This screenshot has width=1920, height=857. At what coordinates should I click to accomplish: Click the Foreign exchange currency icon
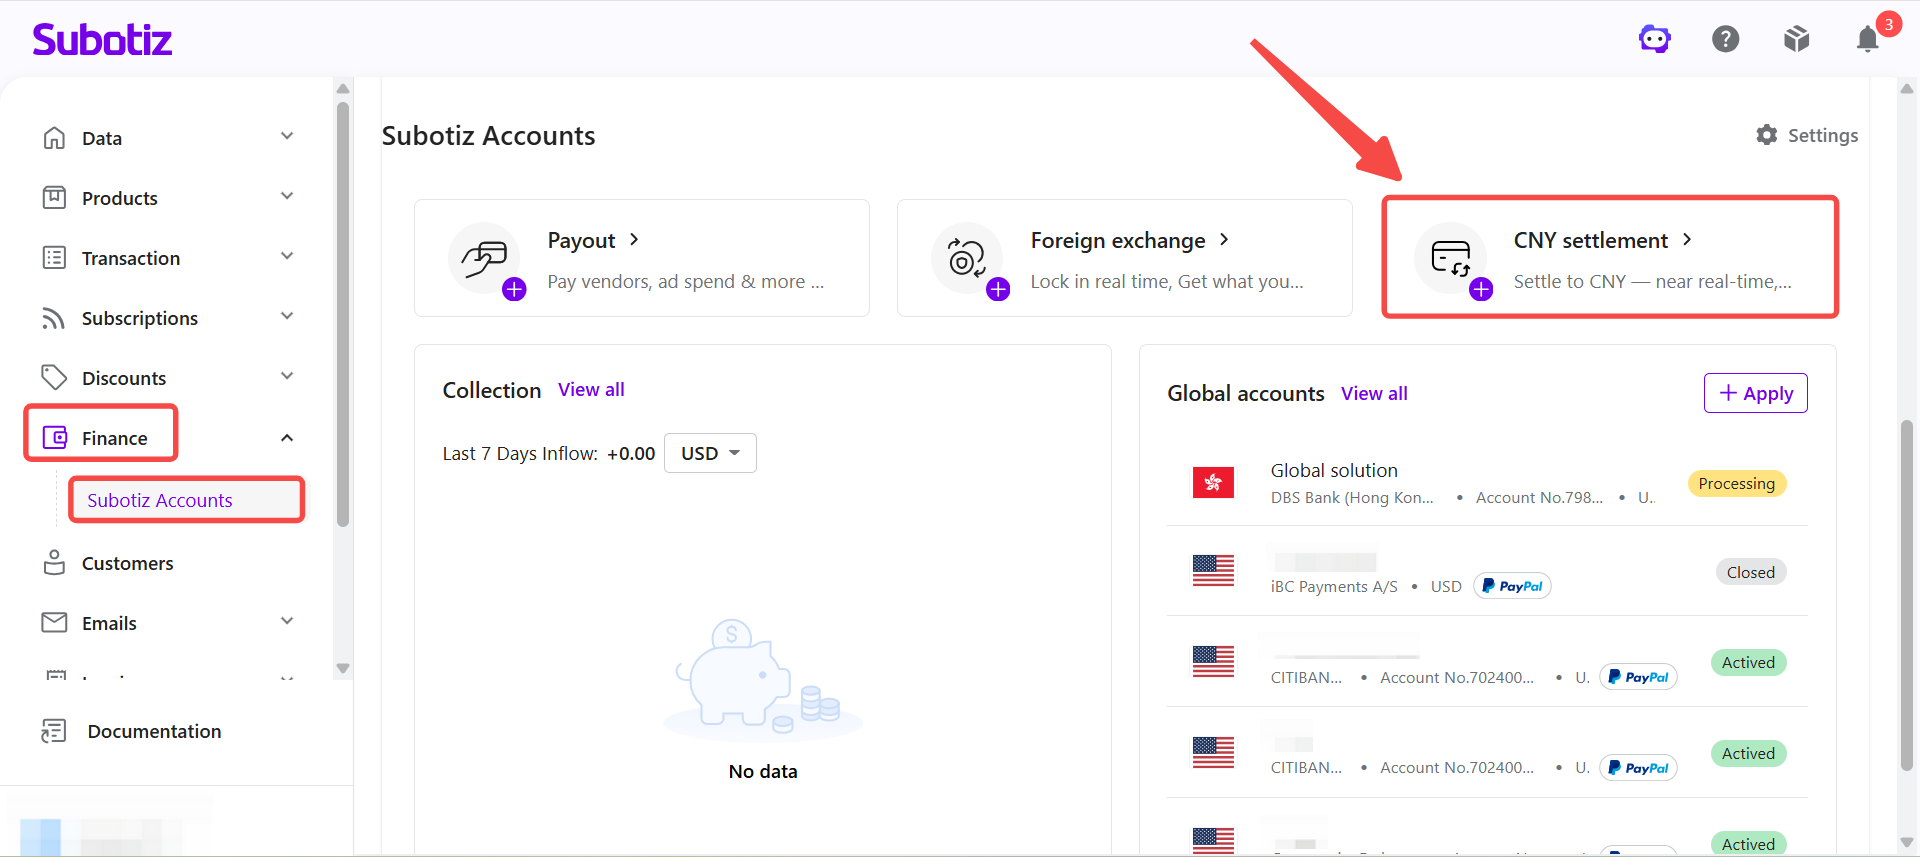(968, 259)
